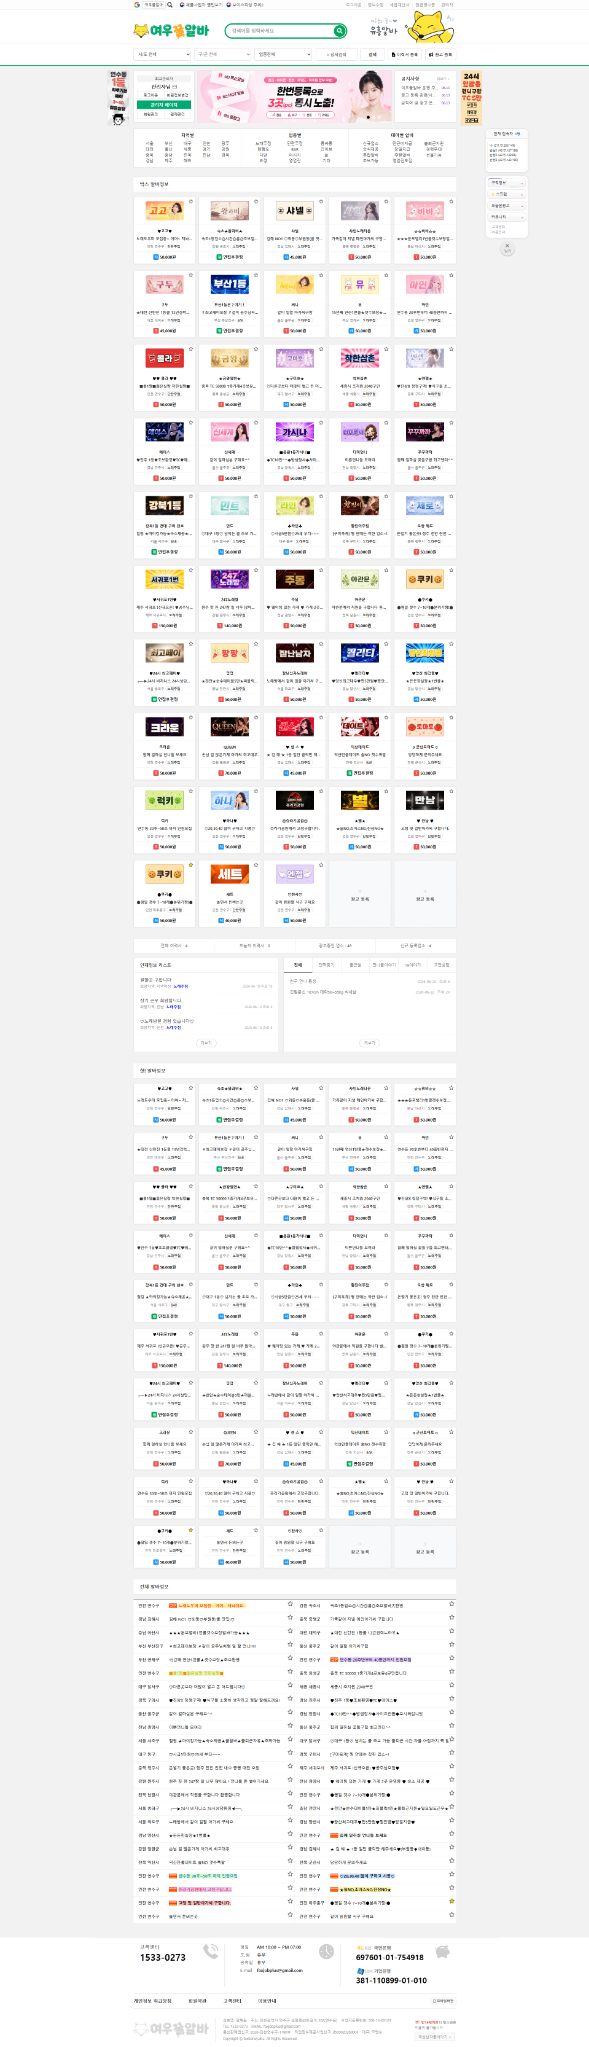
Task: Select the 전체 tab in the board section
Action: [x=298, y=965]
